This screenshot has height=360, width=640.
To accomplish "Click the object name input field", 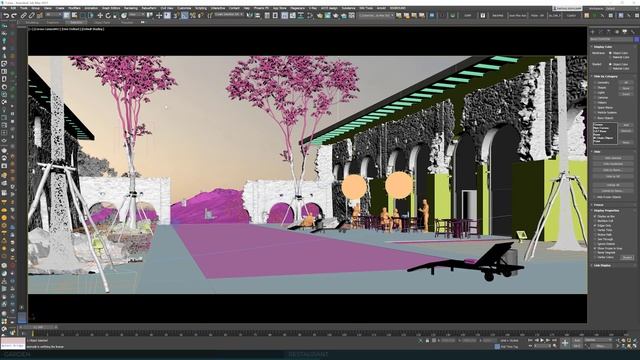I will pyautogui.click(x=611, y=39).
